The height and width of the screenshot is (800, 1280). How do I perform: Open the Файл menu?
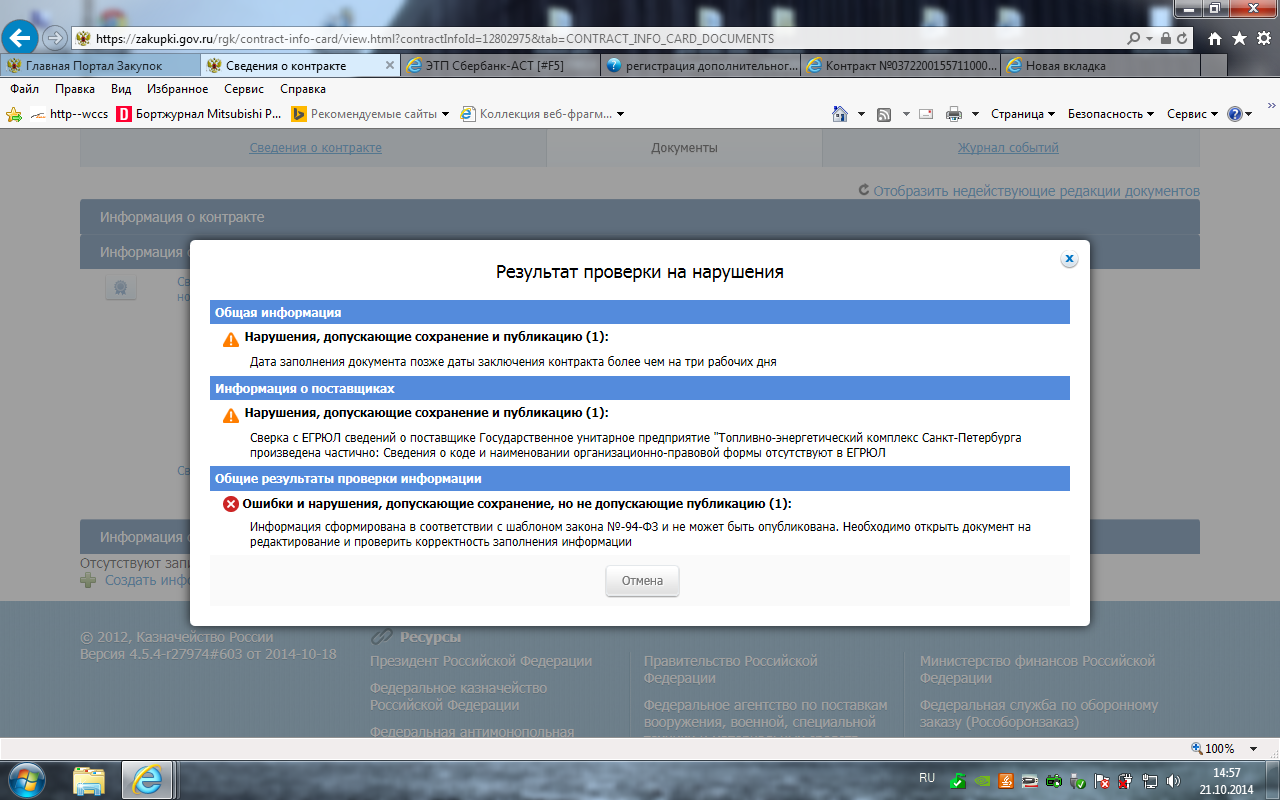click(24, 89)
